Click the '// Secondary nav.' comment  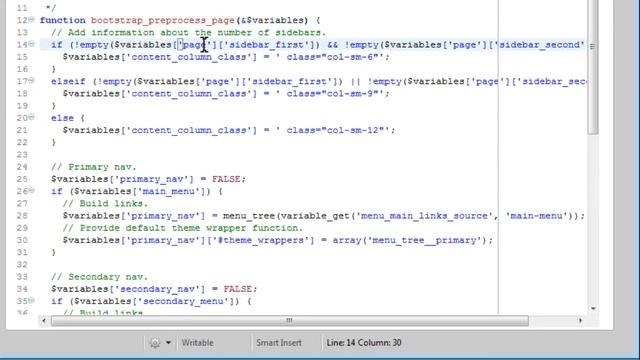(x=100, y=277)
